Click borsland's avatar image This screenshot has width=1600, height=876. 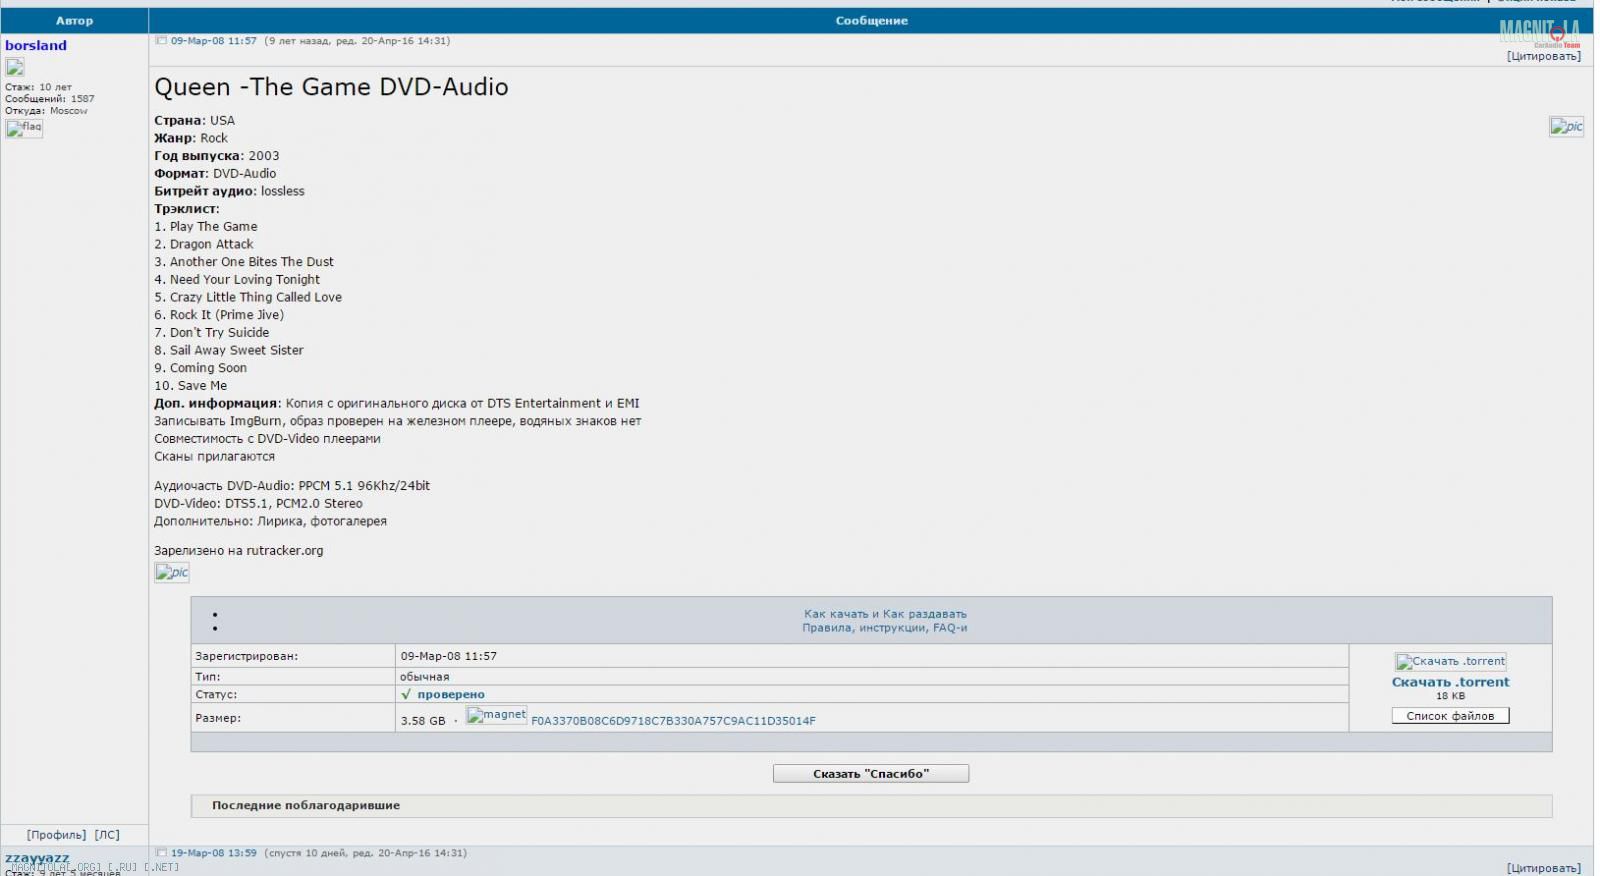pos(15,68)
